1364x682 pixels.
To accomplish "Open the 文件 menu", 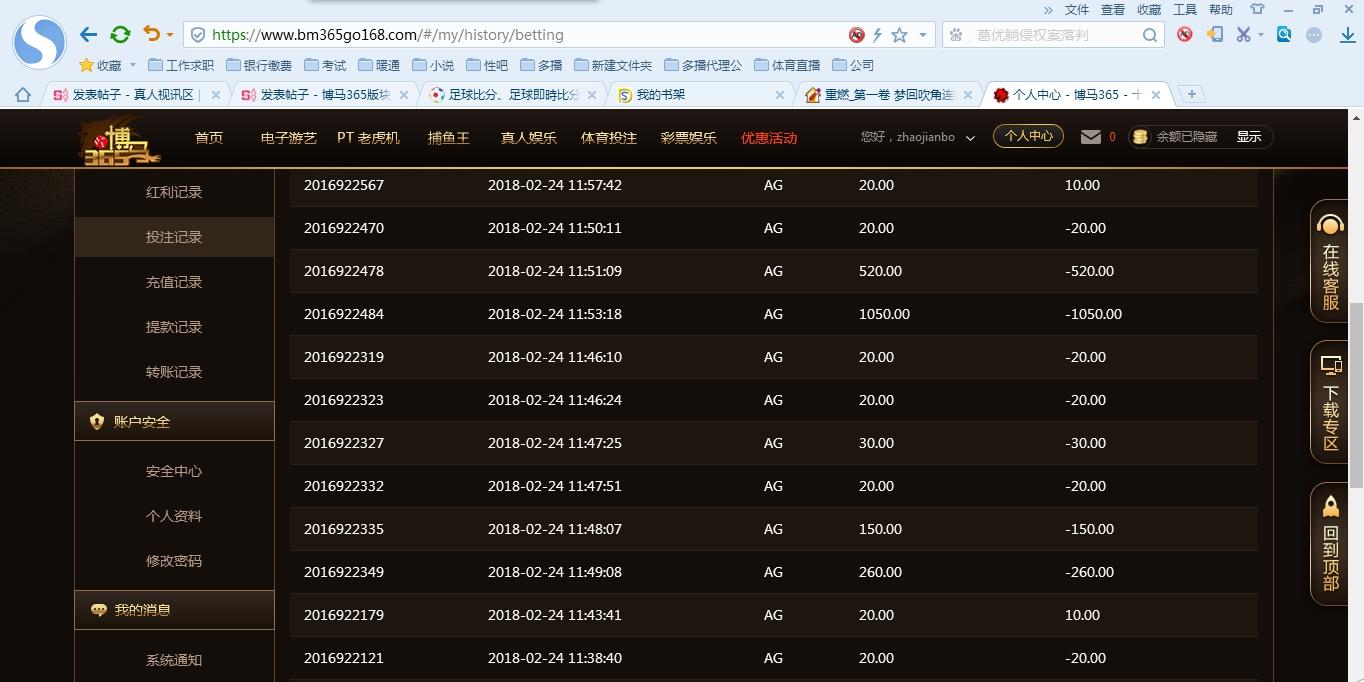I will 1077,9.
